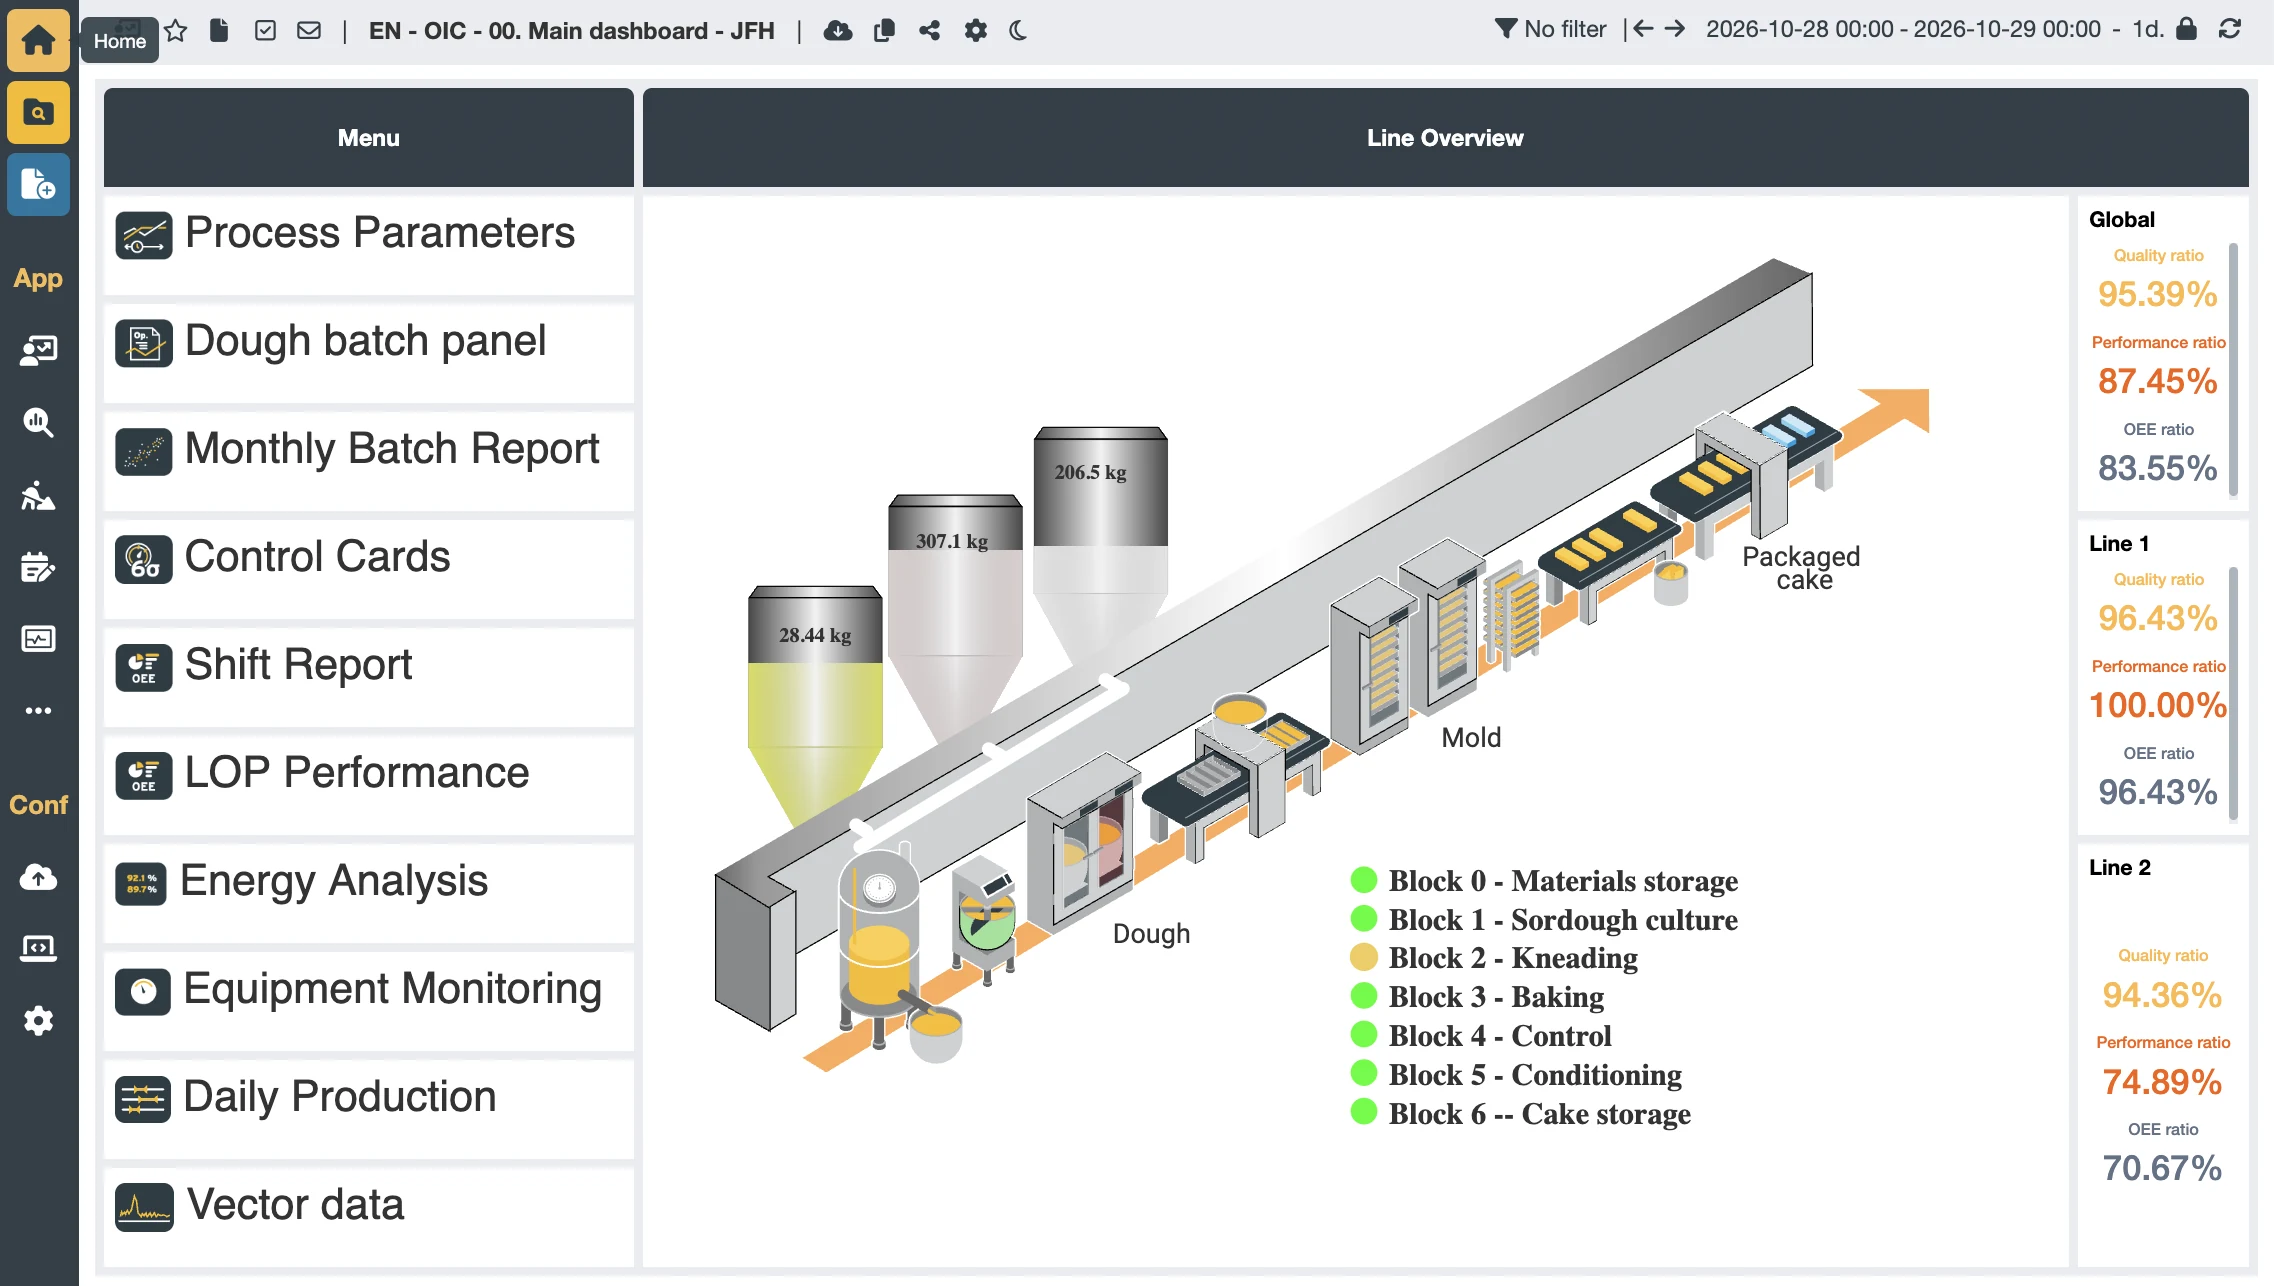Open the No filter dropdown
The height and width of the screenshot is (1286, 2274).
pos(1550,29)
